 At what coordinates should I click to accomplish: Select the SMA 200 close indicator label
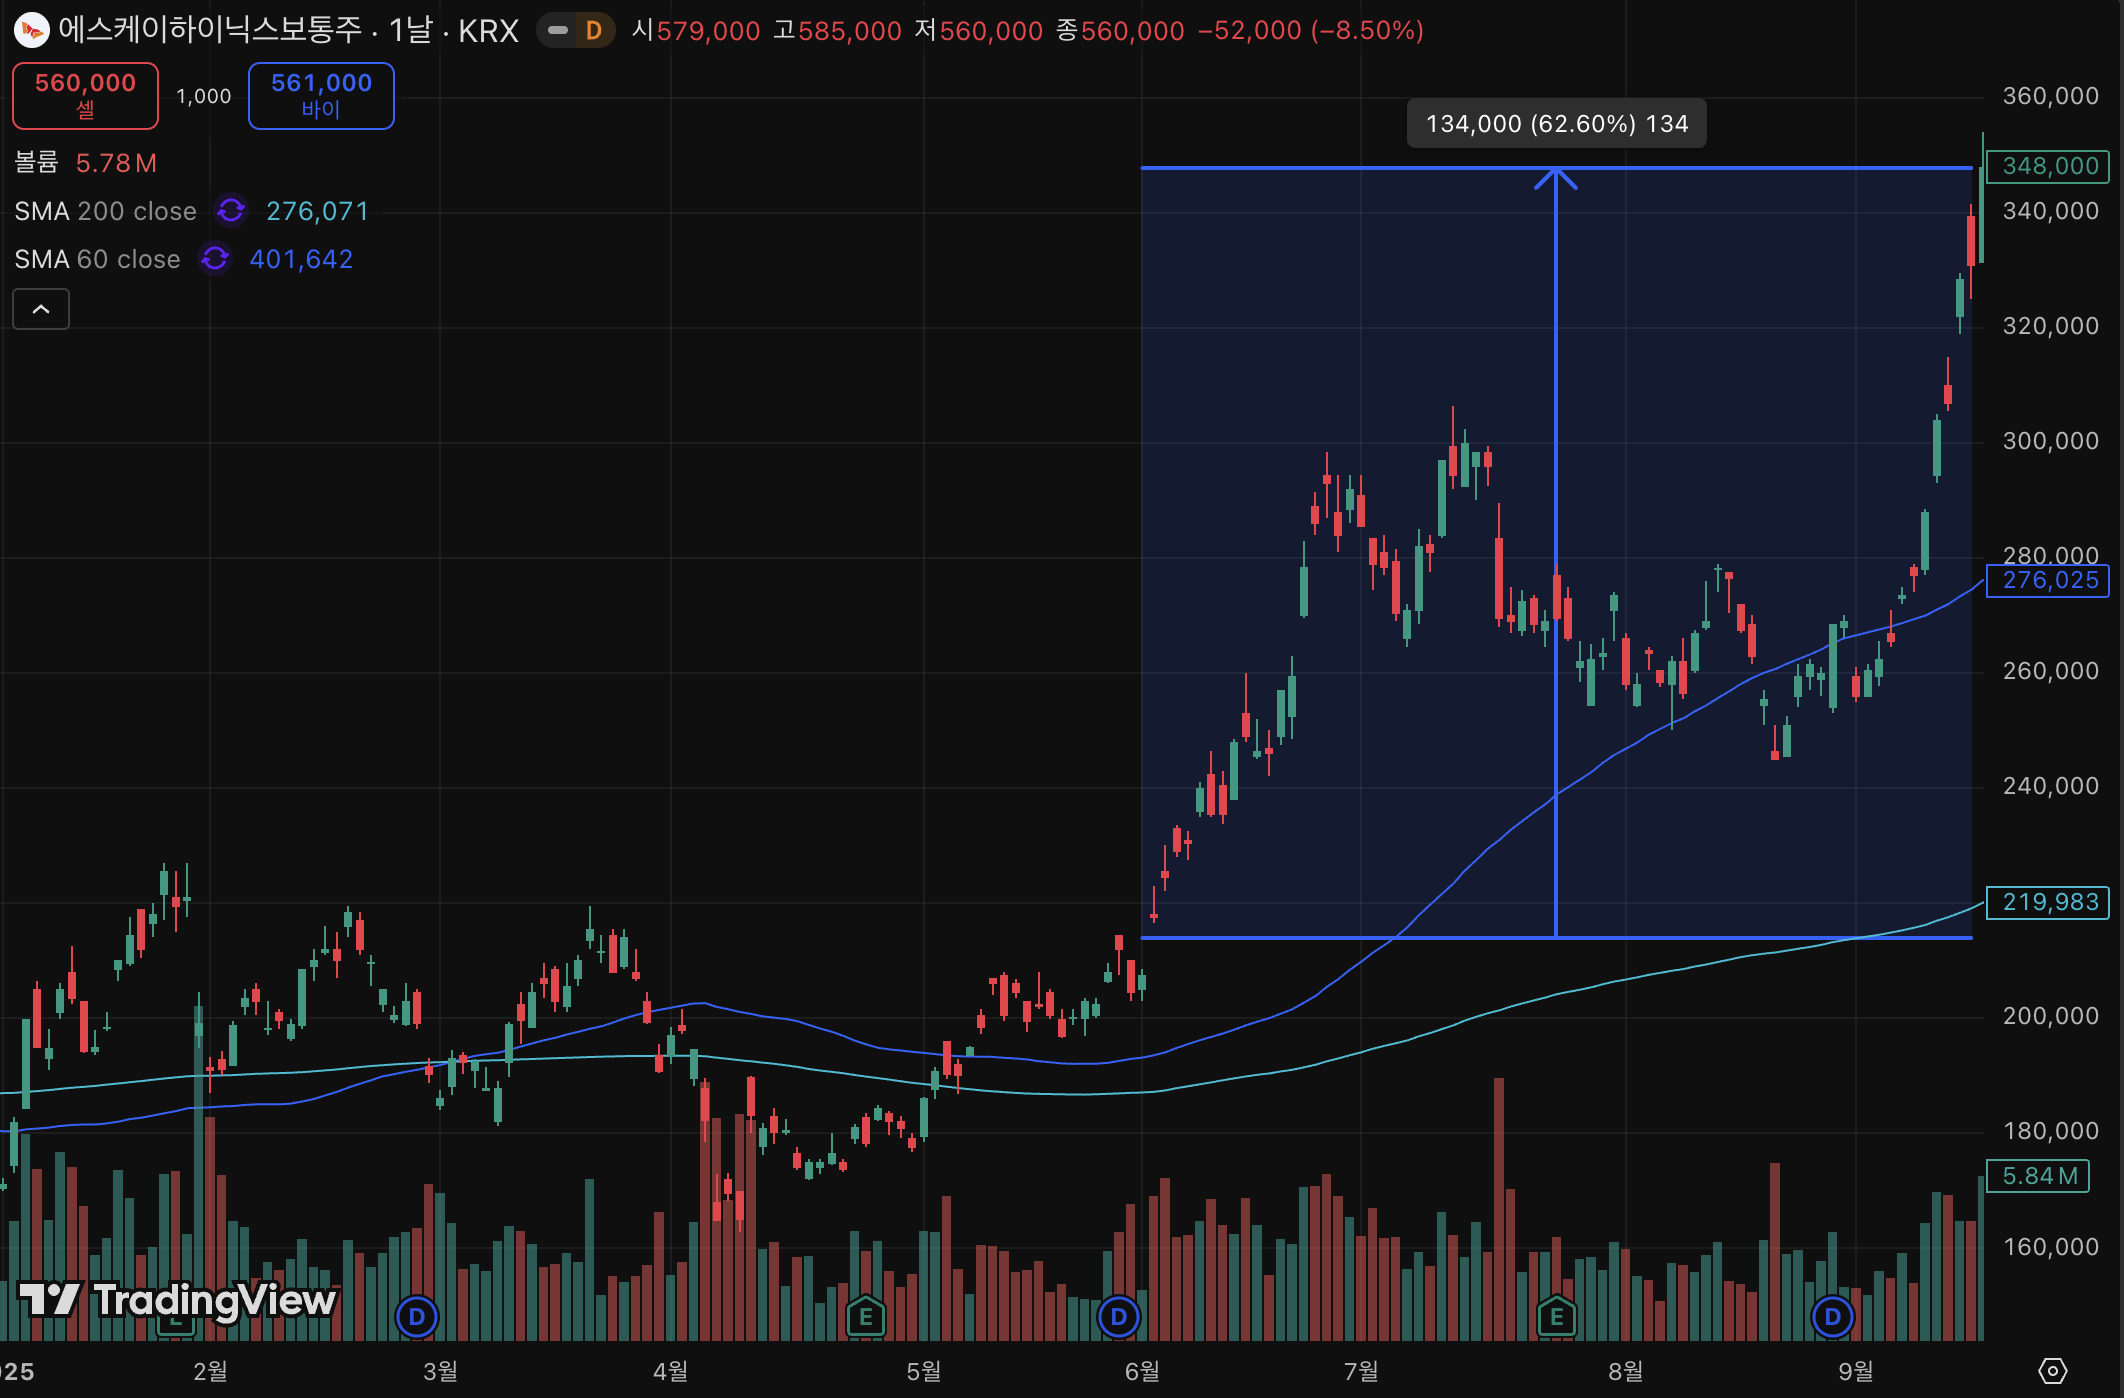coord(105,211)
